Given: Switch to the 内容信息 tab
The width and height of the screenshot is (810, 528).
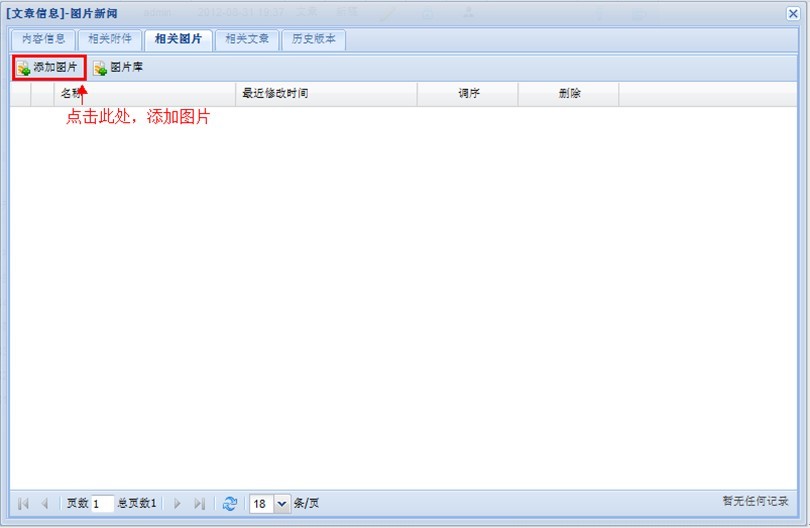Looking at the screenshot, I should pos(43,40).
